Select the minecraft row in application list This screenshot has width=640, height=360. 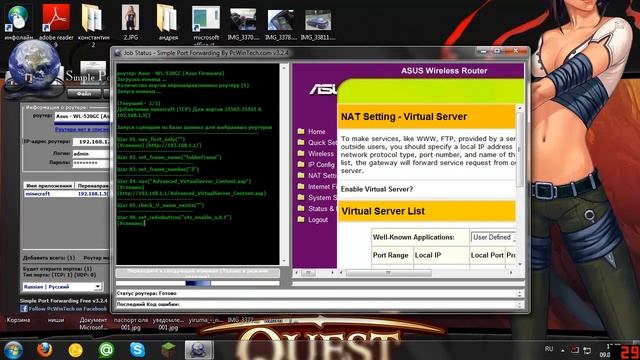click(67, 194)
